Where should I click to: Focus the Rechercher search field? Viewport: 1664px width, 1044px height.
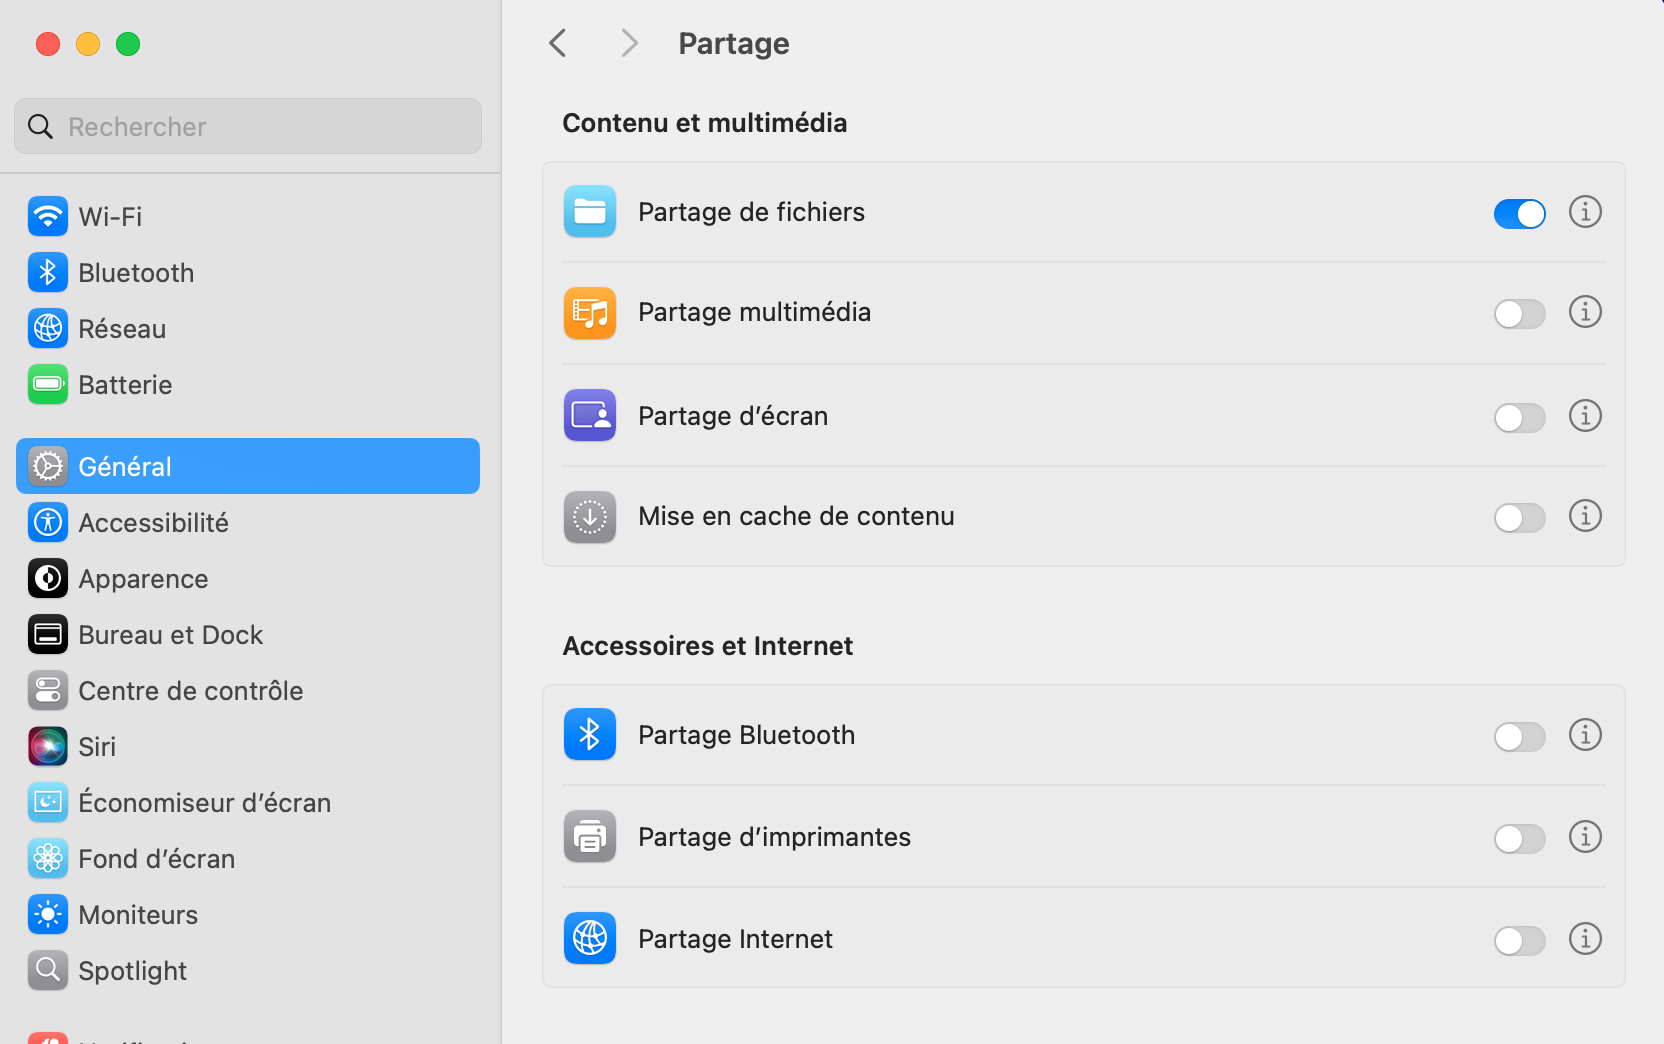tap(248, 126)
